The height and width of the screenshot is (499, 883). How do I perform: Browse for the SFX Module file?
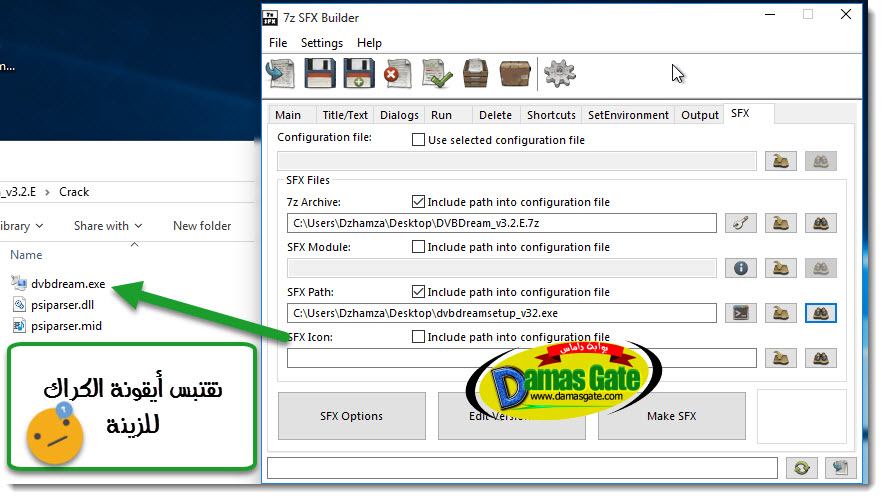pyautogui.click(x=781, y=268)
